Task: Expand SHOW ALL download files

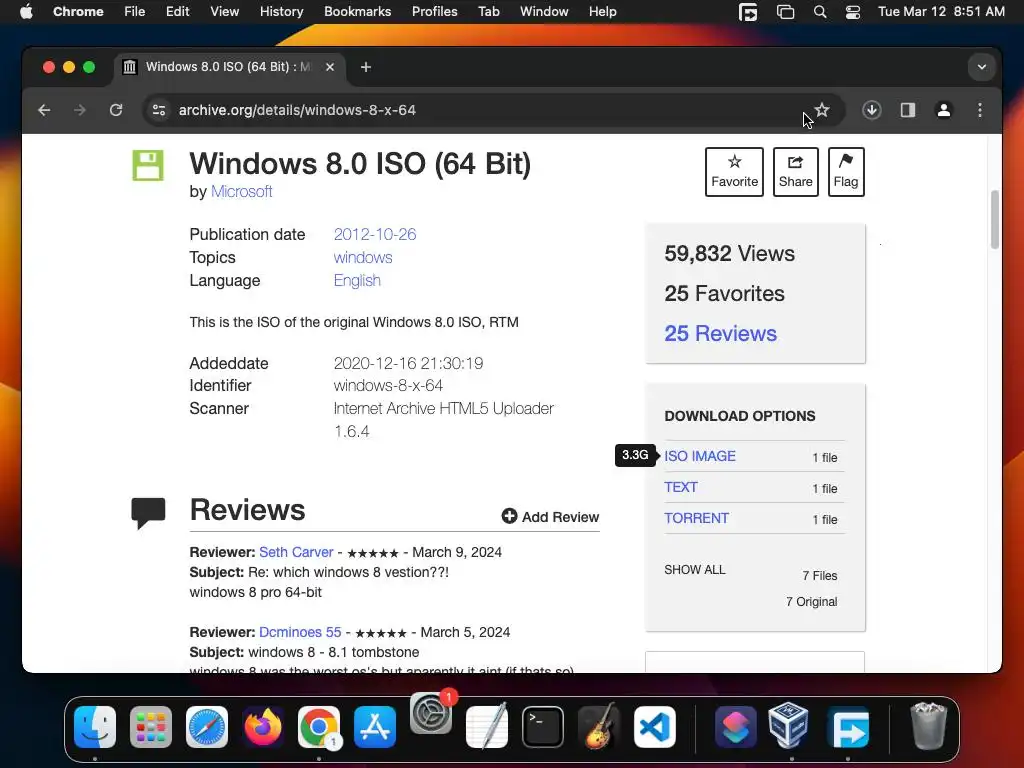Action: (695, 569)
